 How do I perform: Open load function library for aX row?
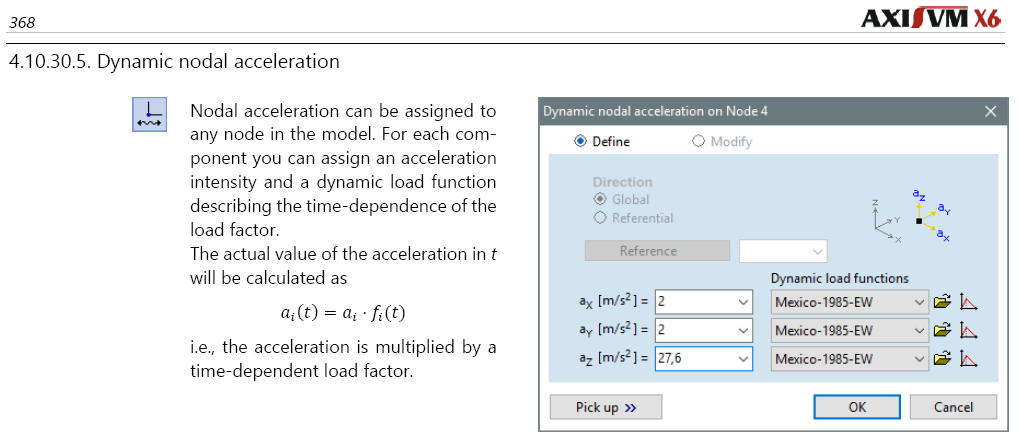(941, 302)
